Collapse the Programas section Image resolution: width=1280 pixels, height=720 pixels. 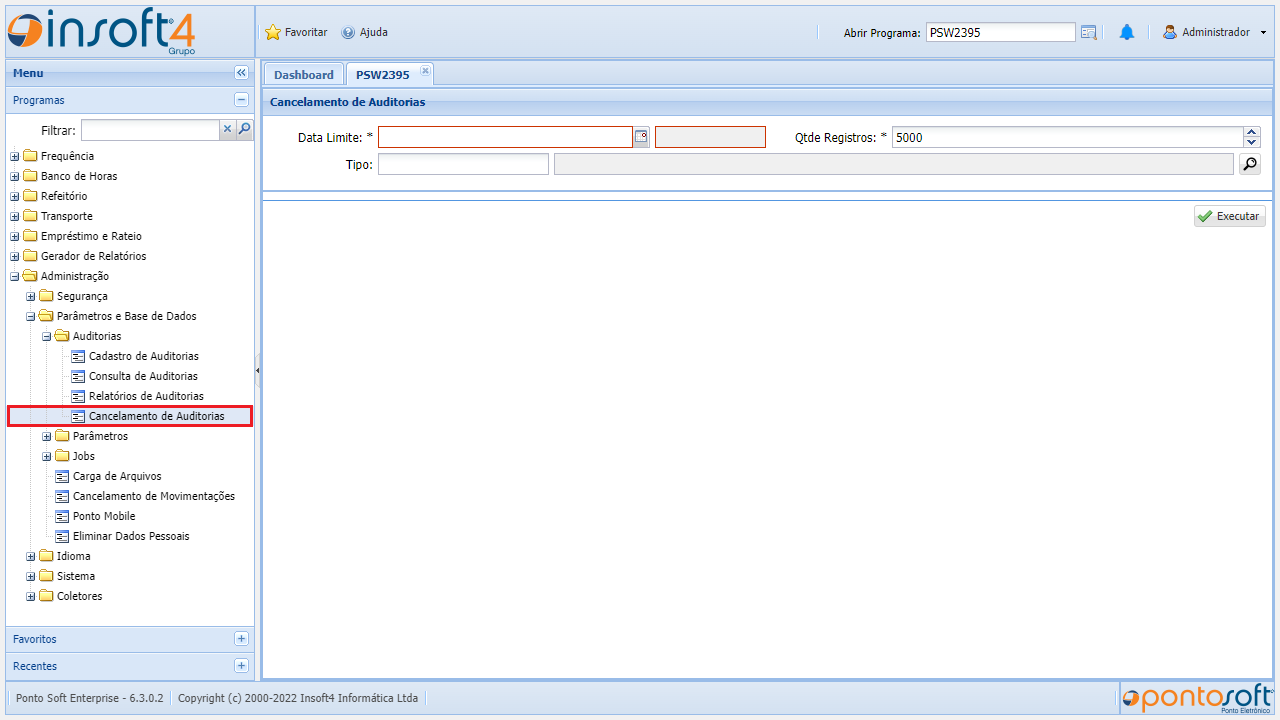click(241, 100)
